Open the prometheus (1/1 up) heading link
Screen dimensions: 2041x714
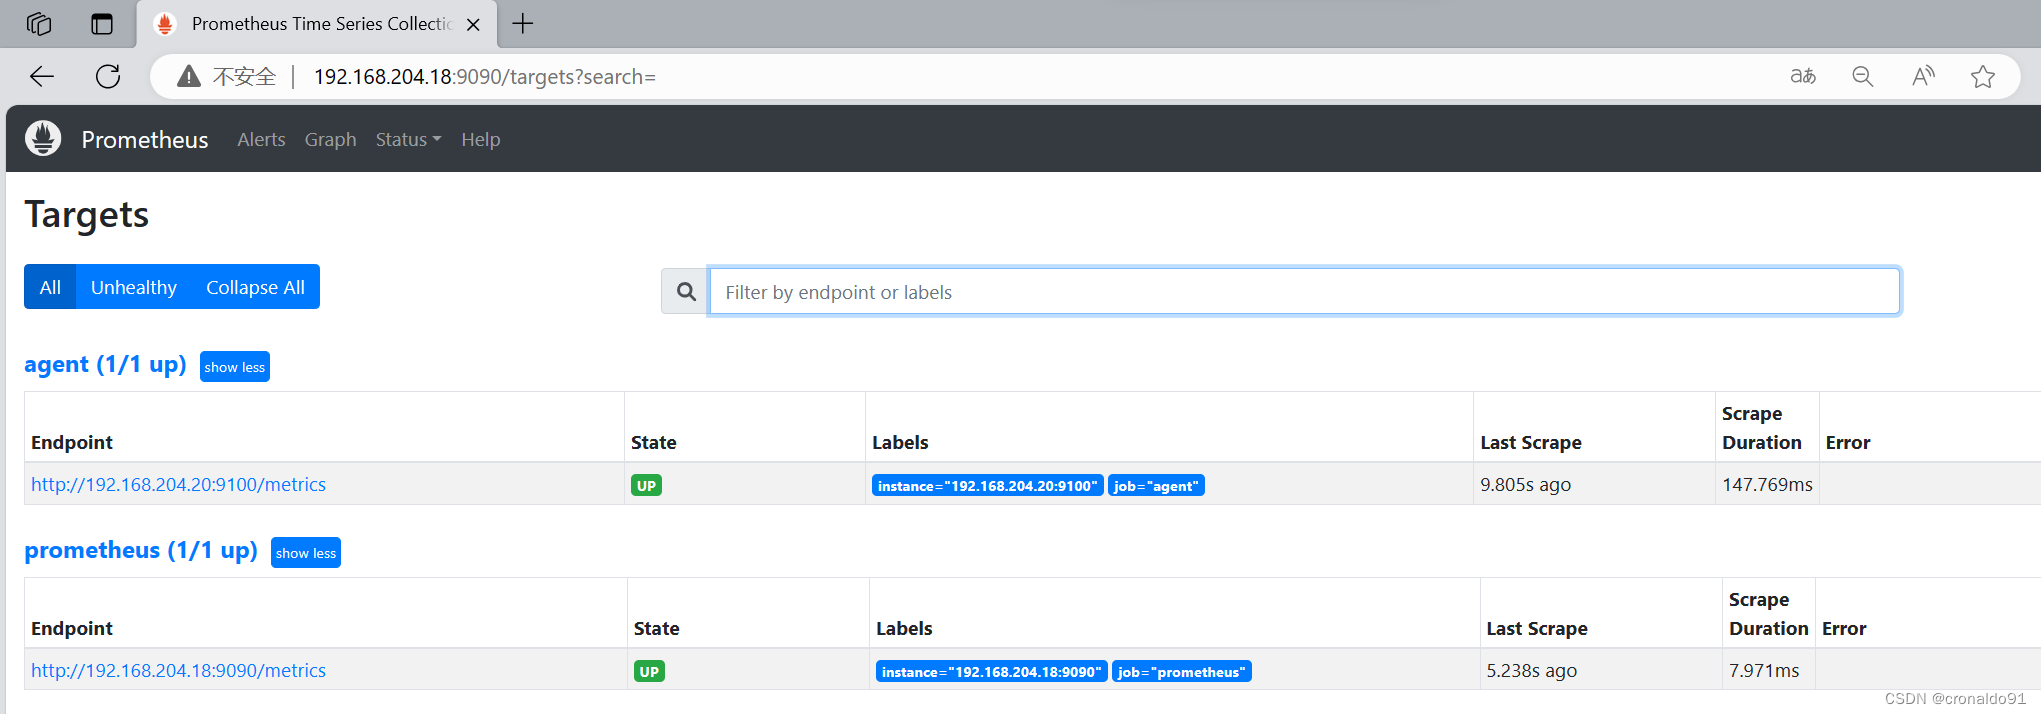click(x=141, y=550)
